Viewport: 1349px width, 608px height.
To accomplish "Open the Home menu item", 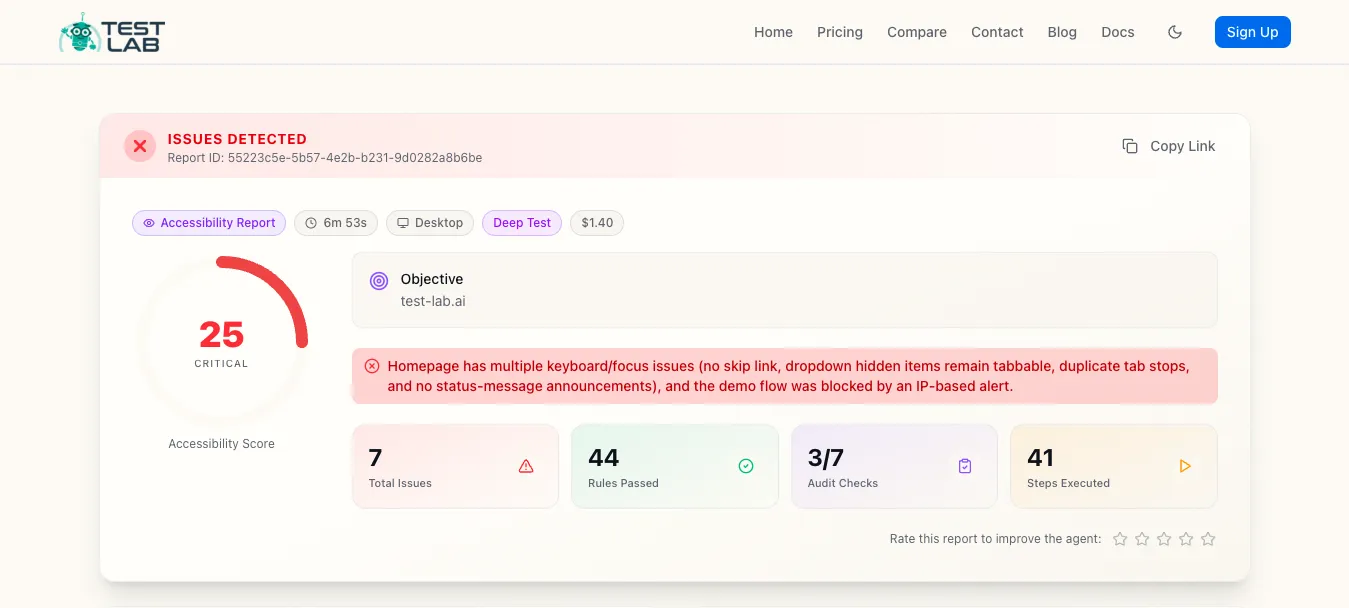I will (773, 32).
